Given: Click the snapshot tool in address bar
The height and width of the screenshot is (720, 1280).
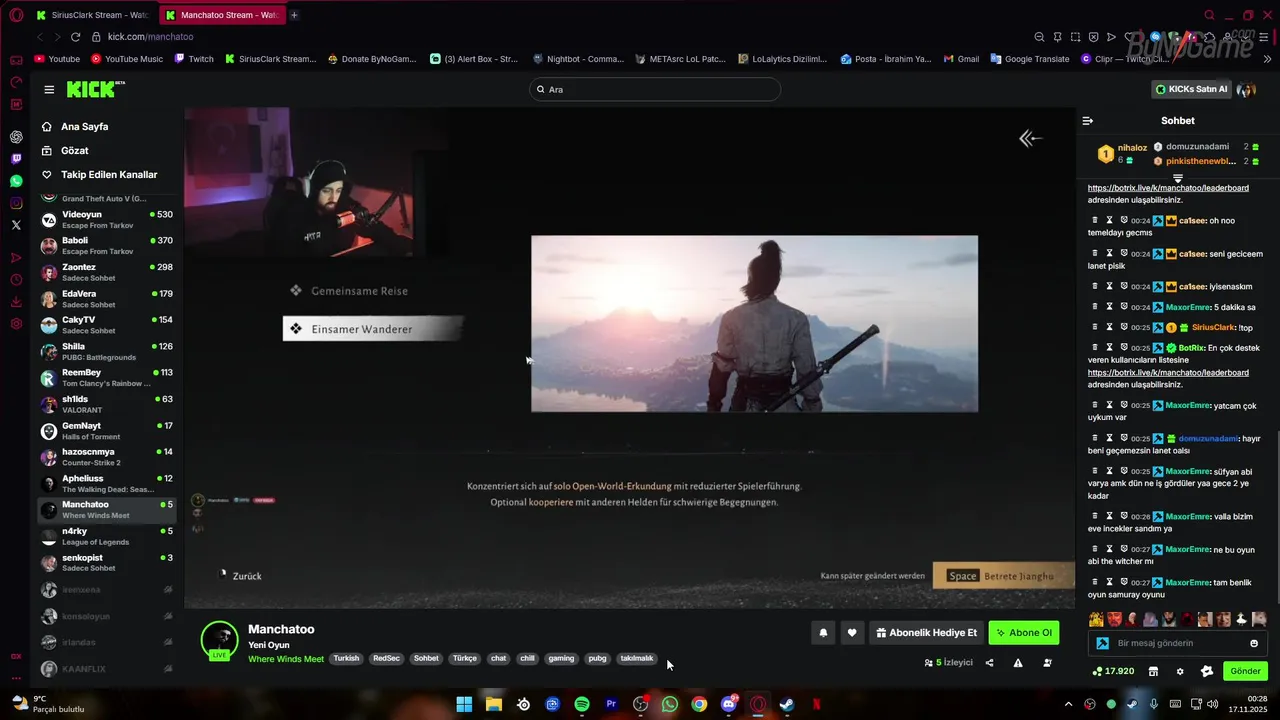Looking at the screenshot, I should [1075, 37].
